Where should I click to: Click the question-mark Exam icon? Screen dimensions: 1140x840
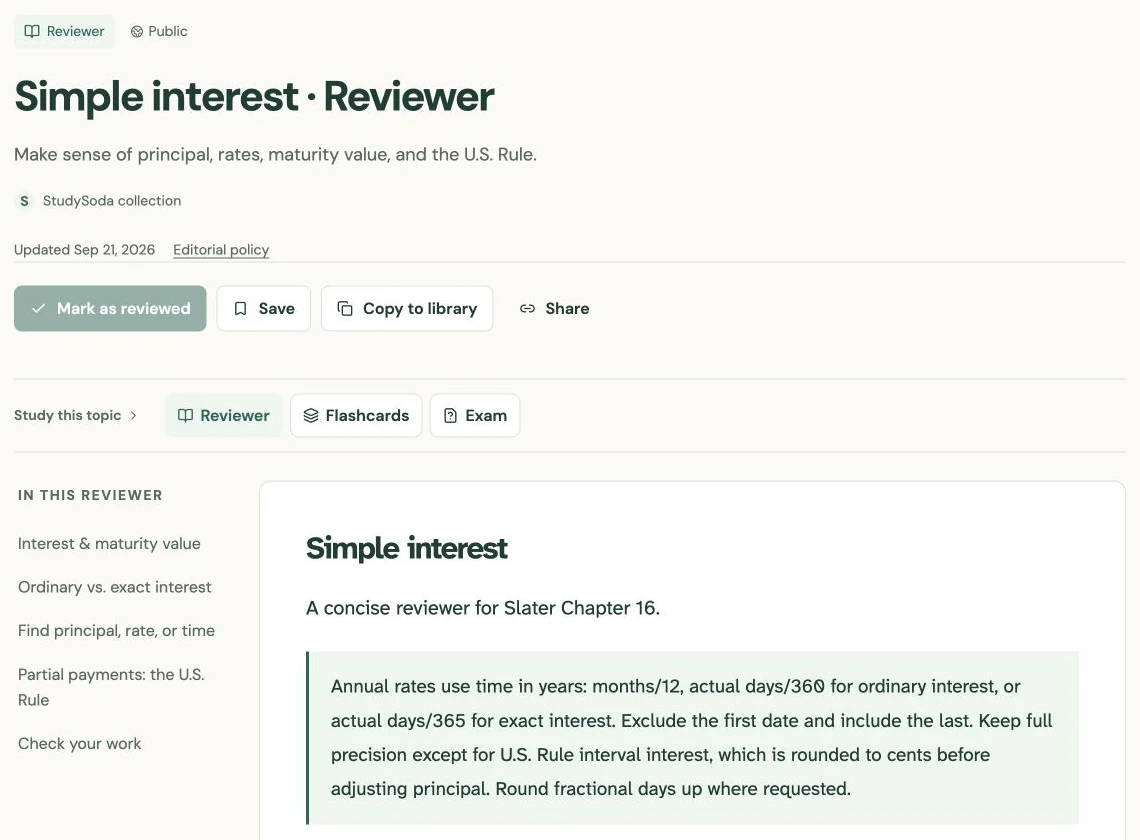pos(450,415)
